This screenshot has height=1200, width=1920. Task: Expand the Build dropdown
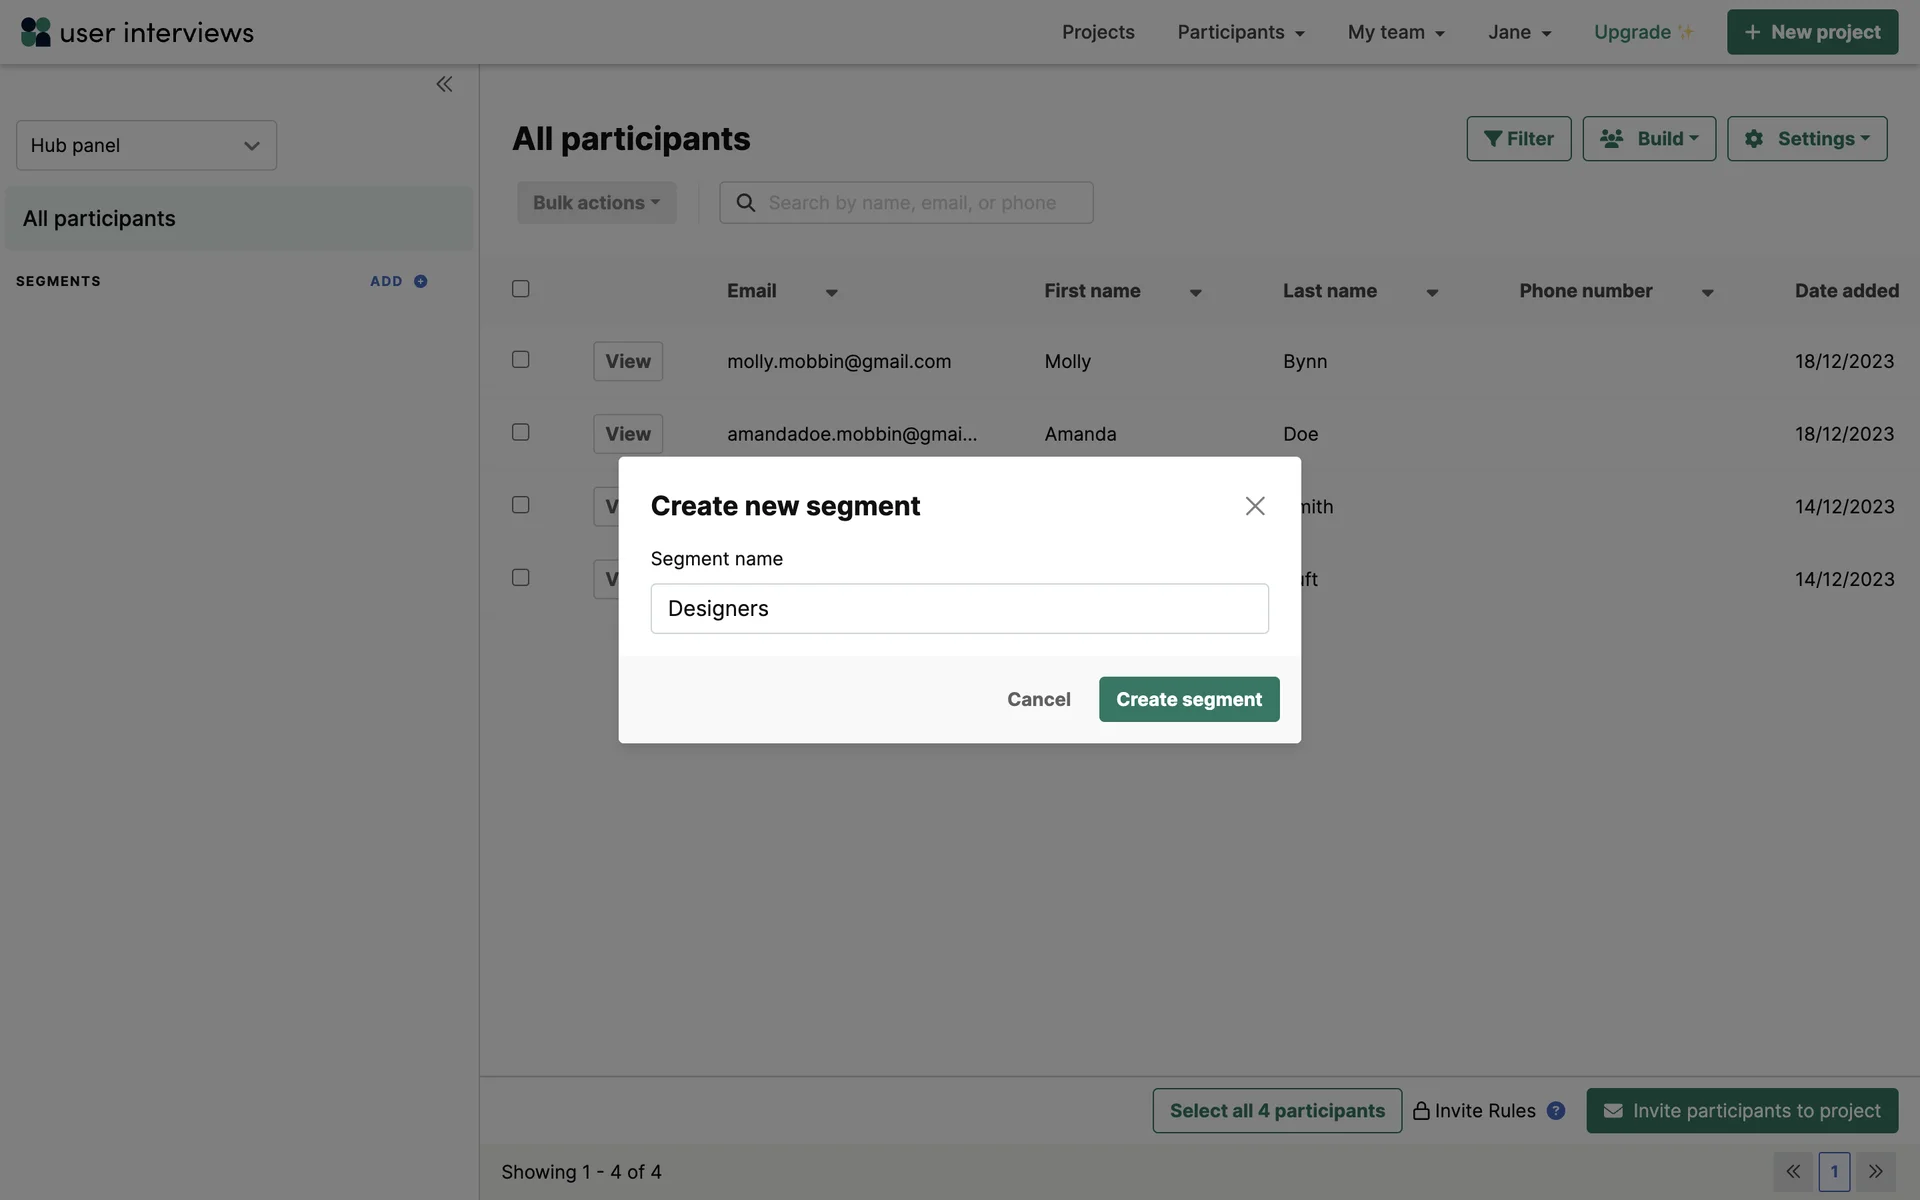[x=1649, y=139]
